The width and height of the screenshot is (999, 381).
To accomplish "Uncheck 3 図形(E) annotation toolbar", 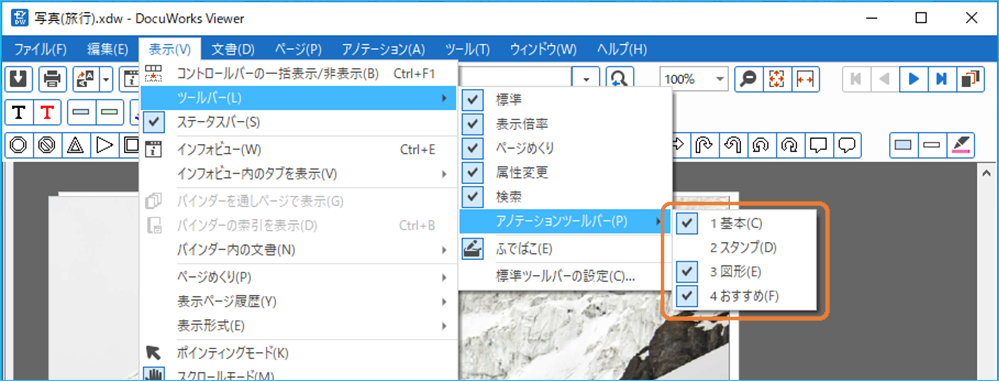I will point(744,272).
